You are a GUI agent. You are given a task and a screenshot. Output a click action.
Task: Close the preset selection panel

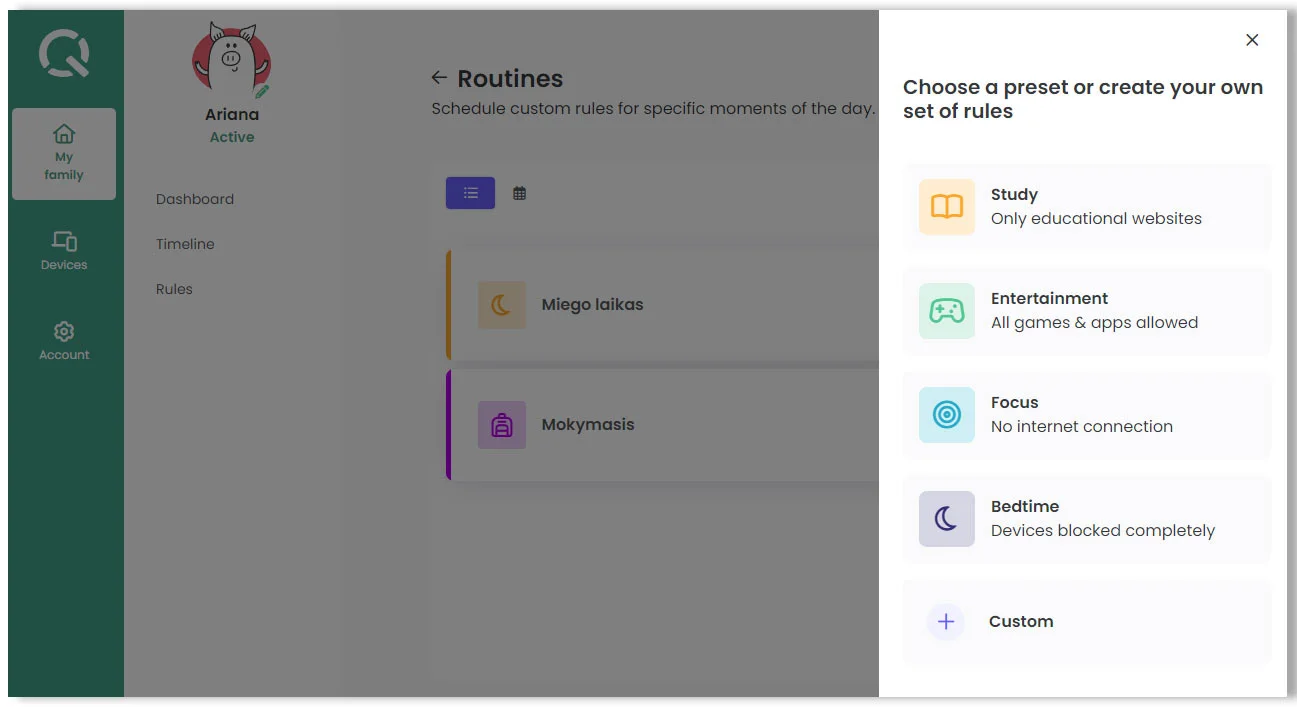1252,40
